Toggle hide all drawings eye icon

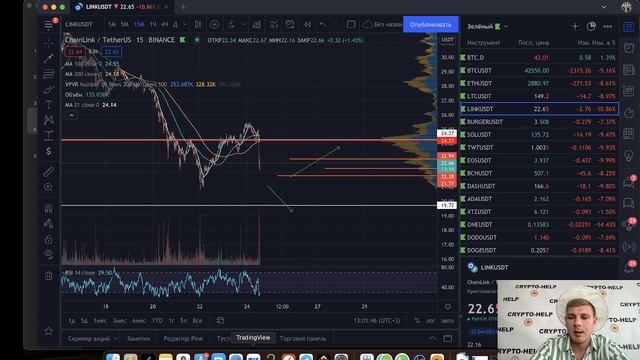(x=49, y=254)
